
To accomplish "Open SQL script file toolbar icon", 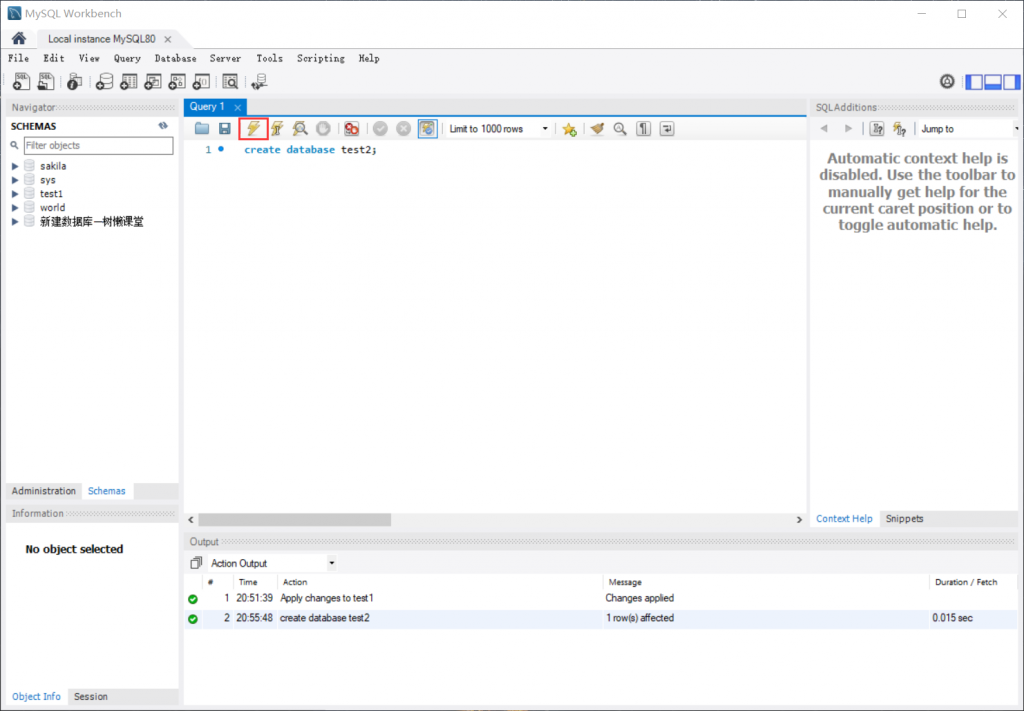I will pos(46,81).
